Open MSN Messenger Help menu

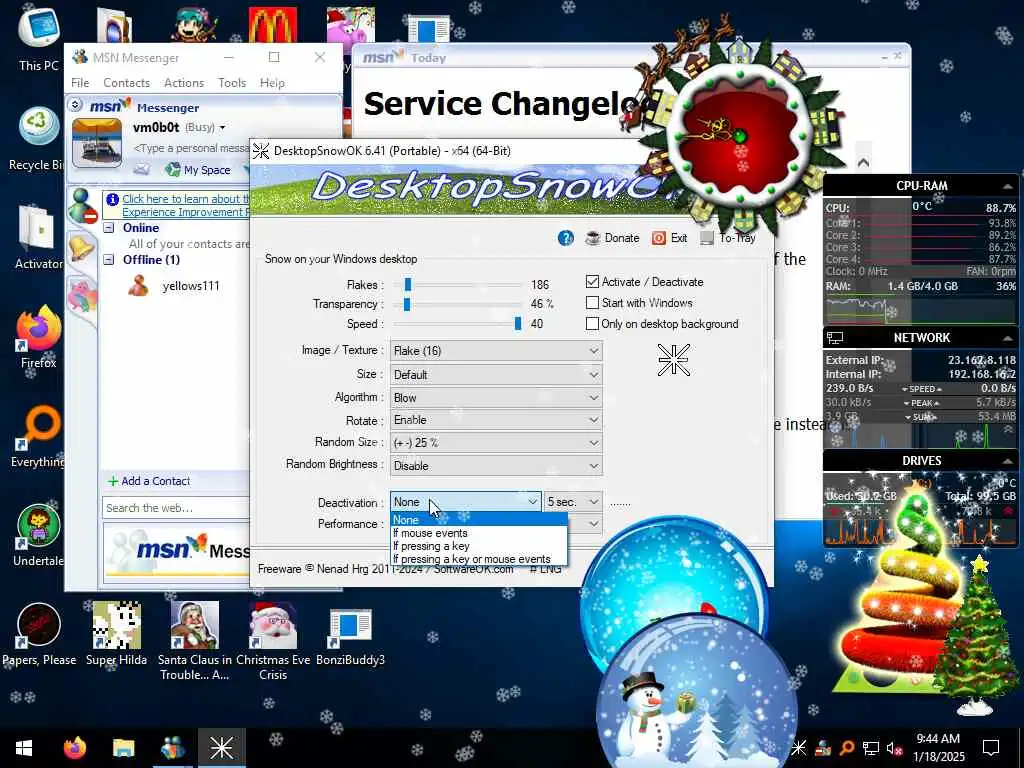(272, 83)
